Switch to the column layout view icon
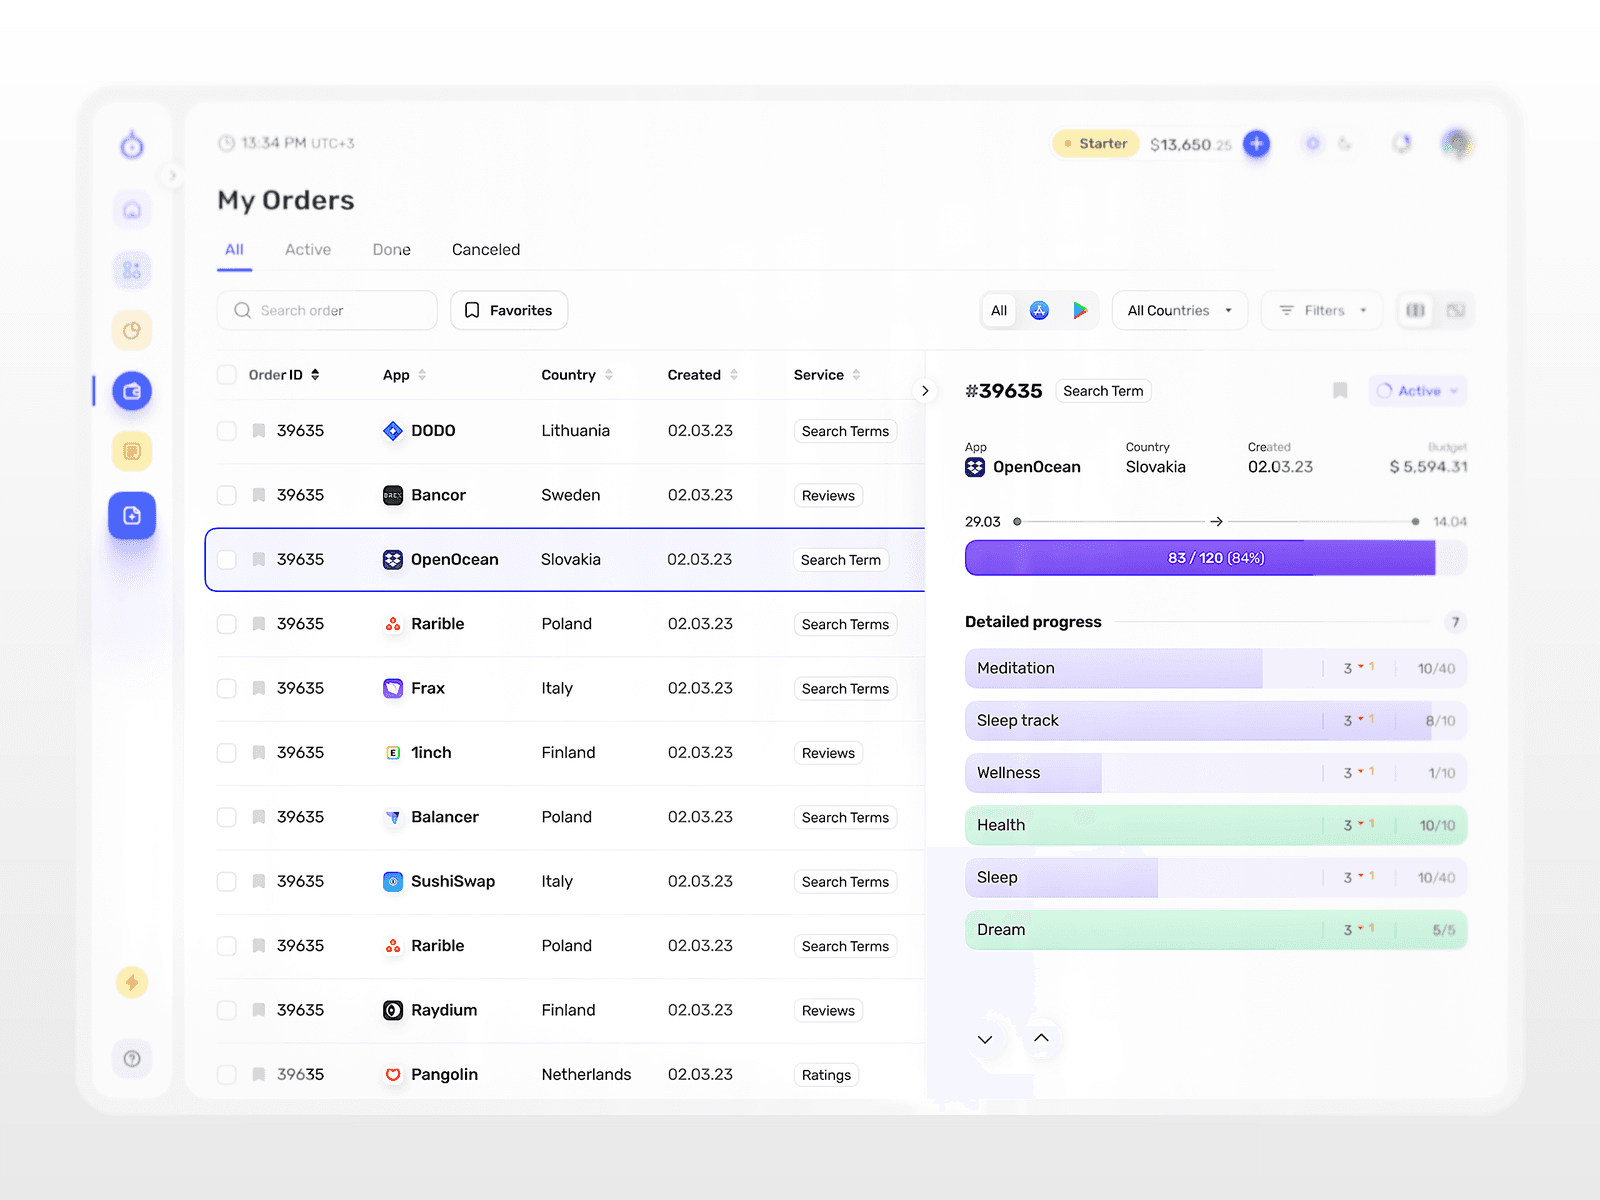This screenshot has width=1600, height=1200. pos(1416,311)
